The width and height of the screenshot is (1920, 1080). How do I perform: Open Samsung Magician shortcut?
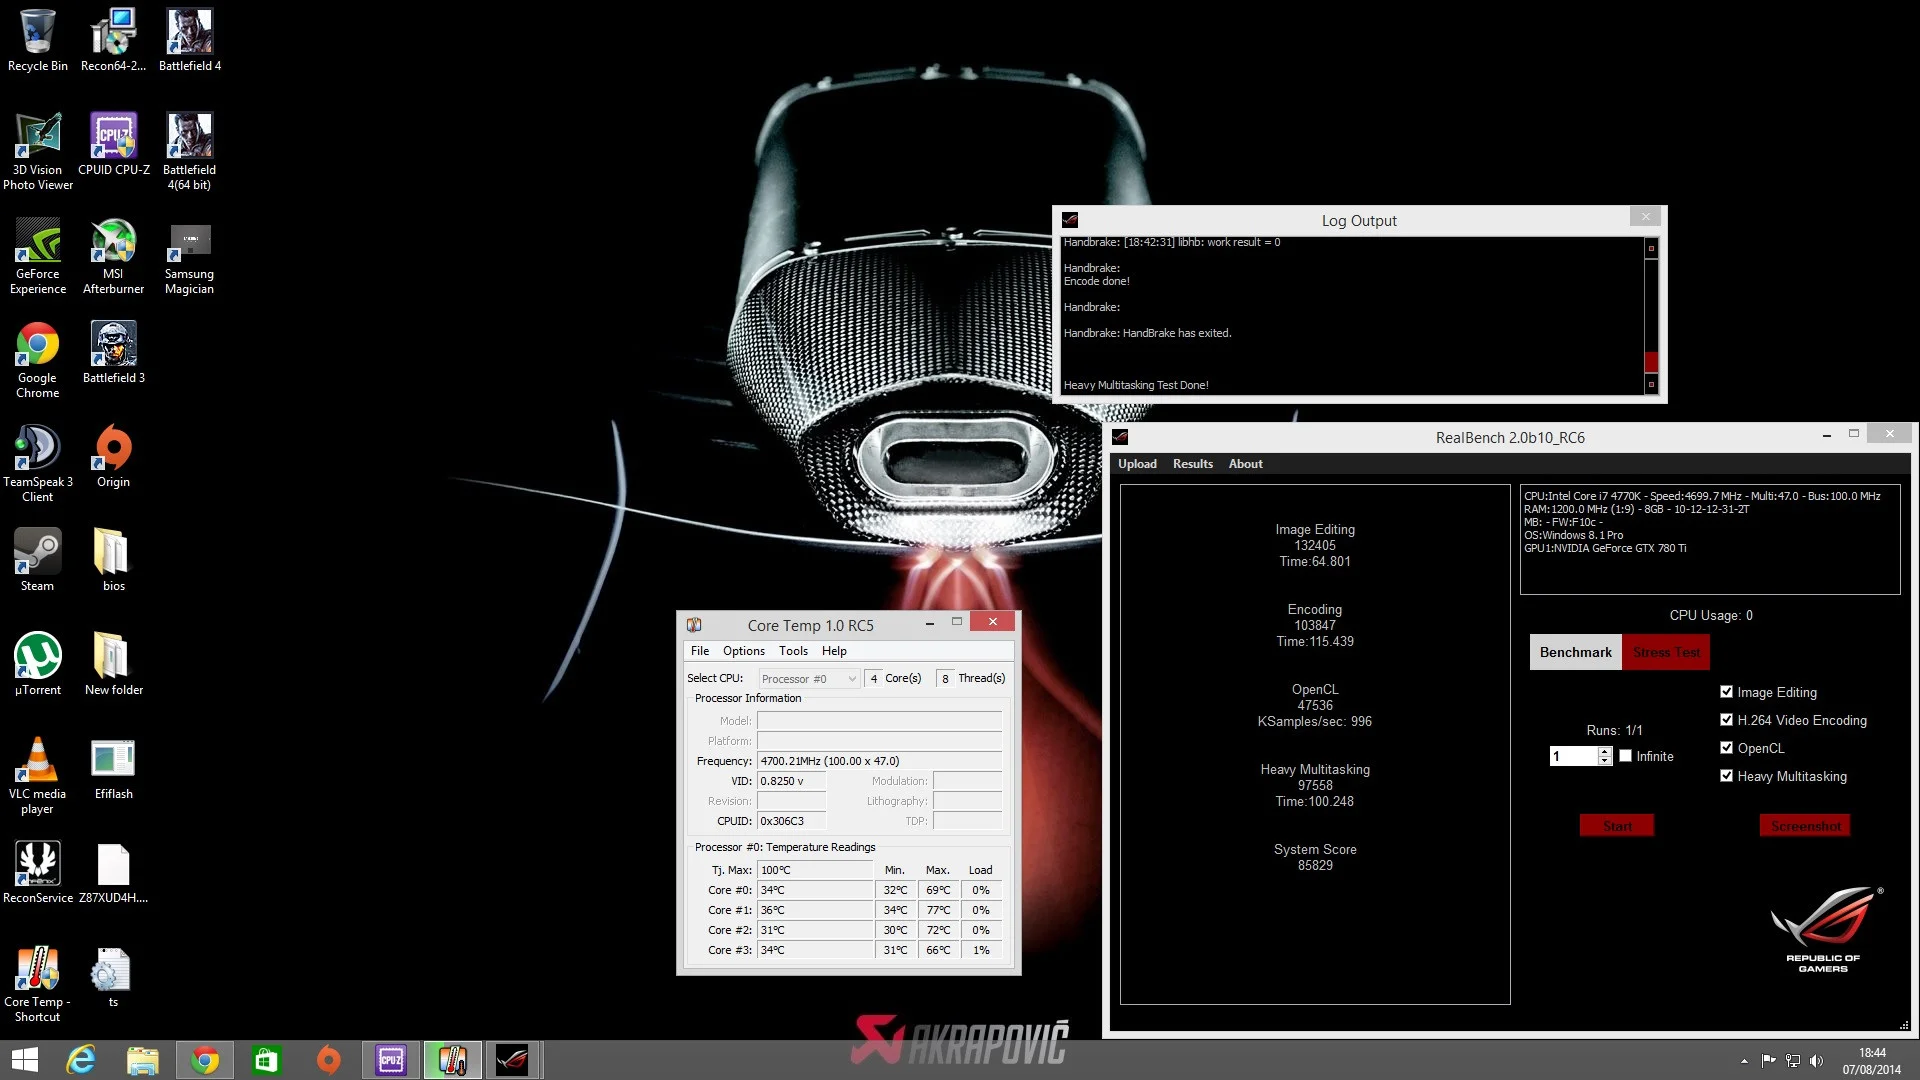point(189,257)
